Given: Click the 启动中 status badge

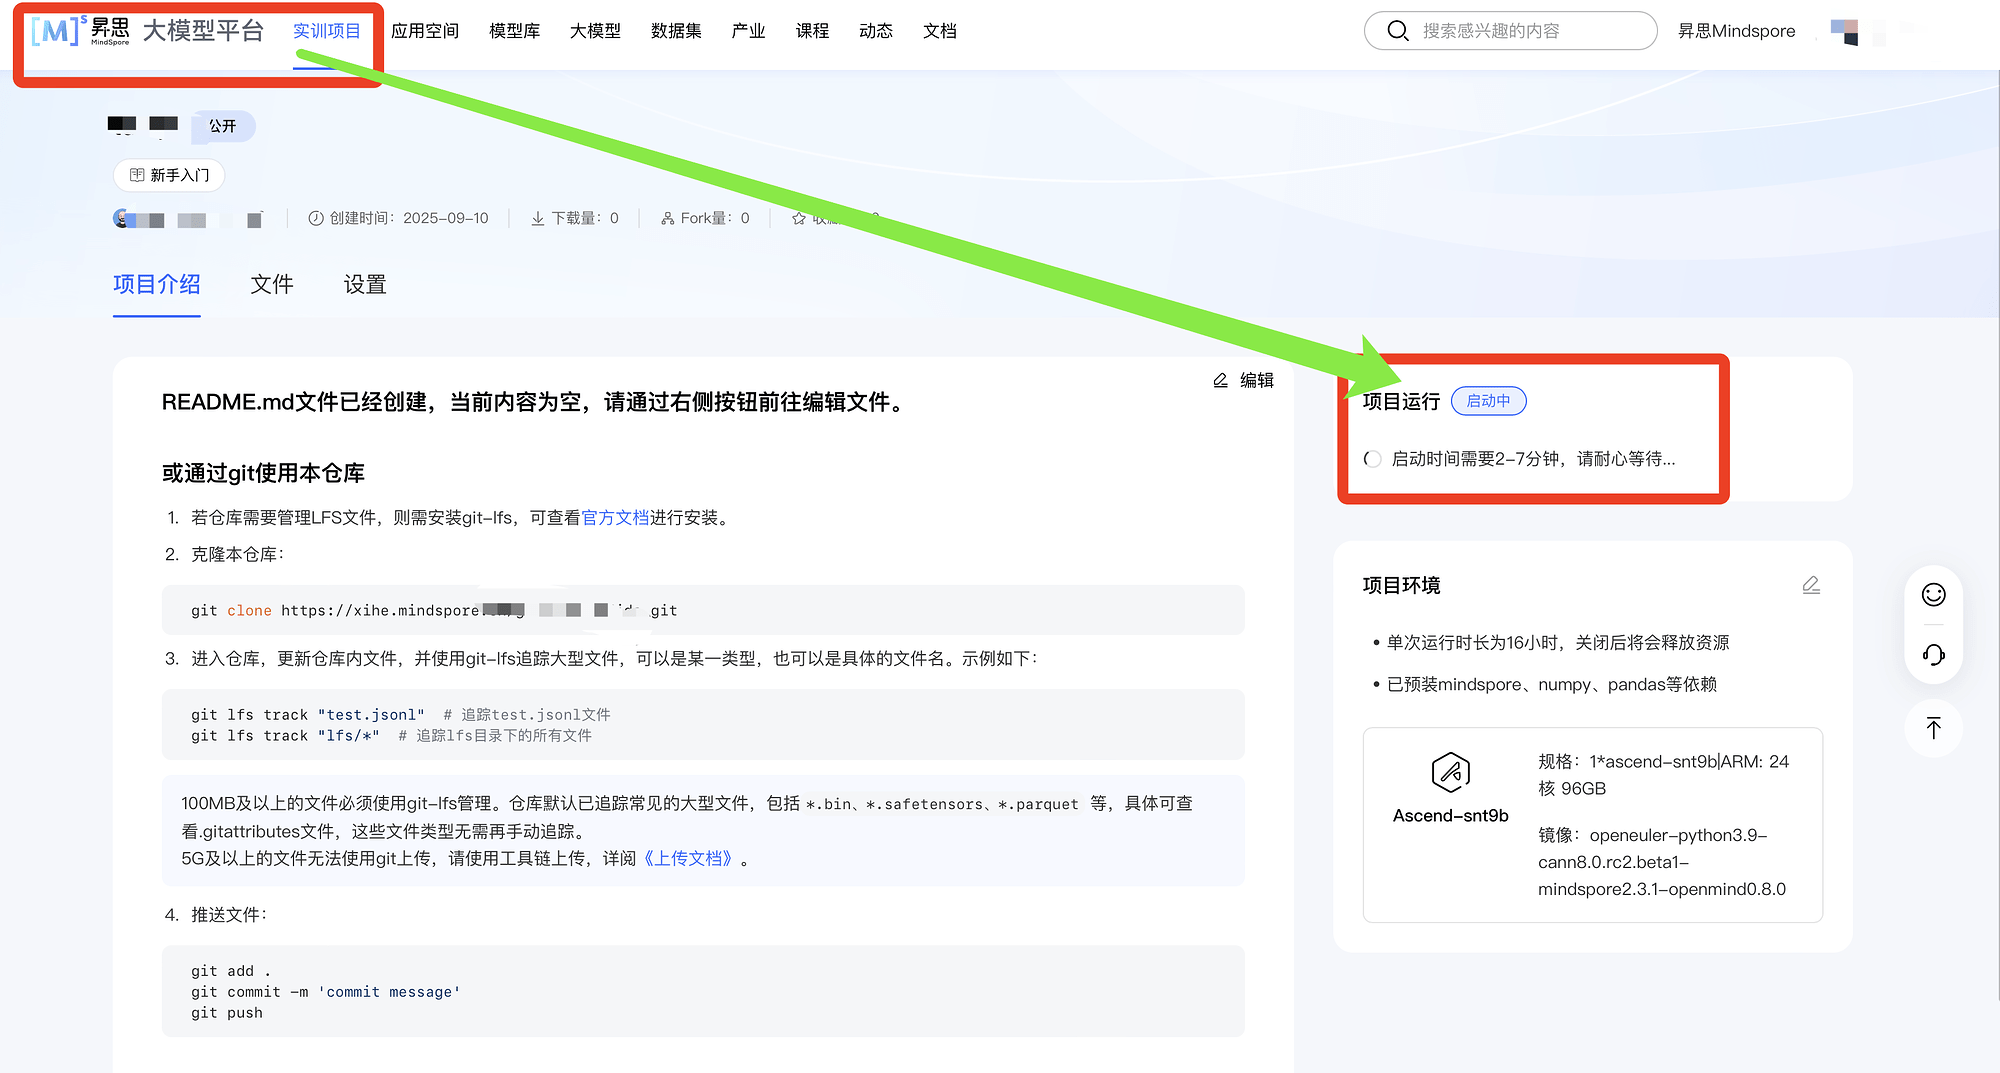Looking at the screenshot, I should pos(1488,401).
